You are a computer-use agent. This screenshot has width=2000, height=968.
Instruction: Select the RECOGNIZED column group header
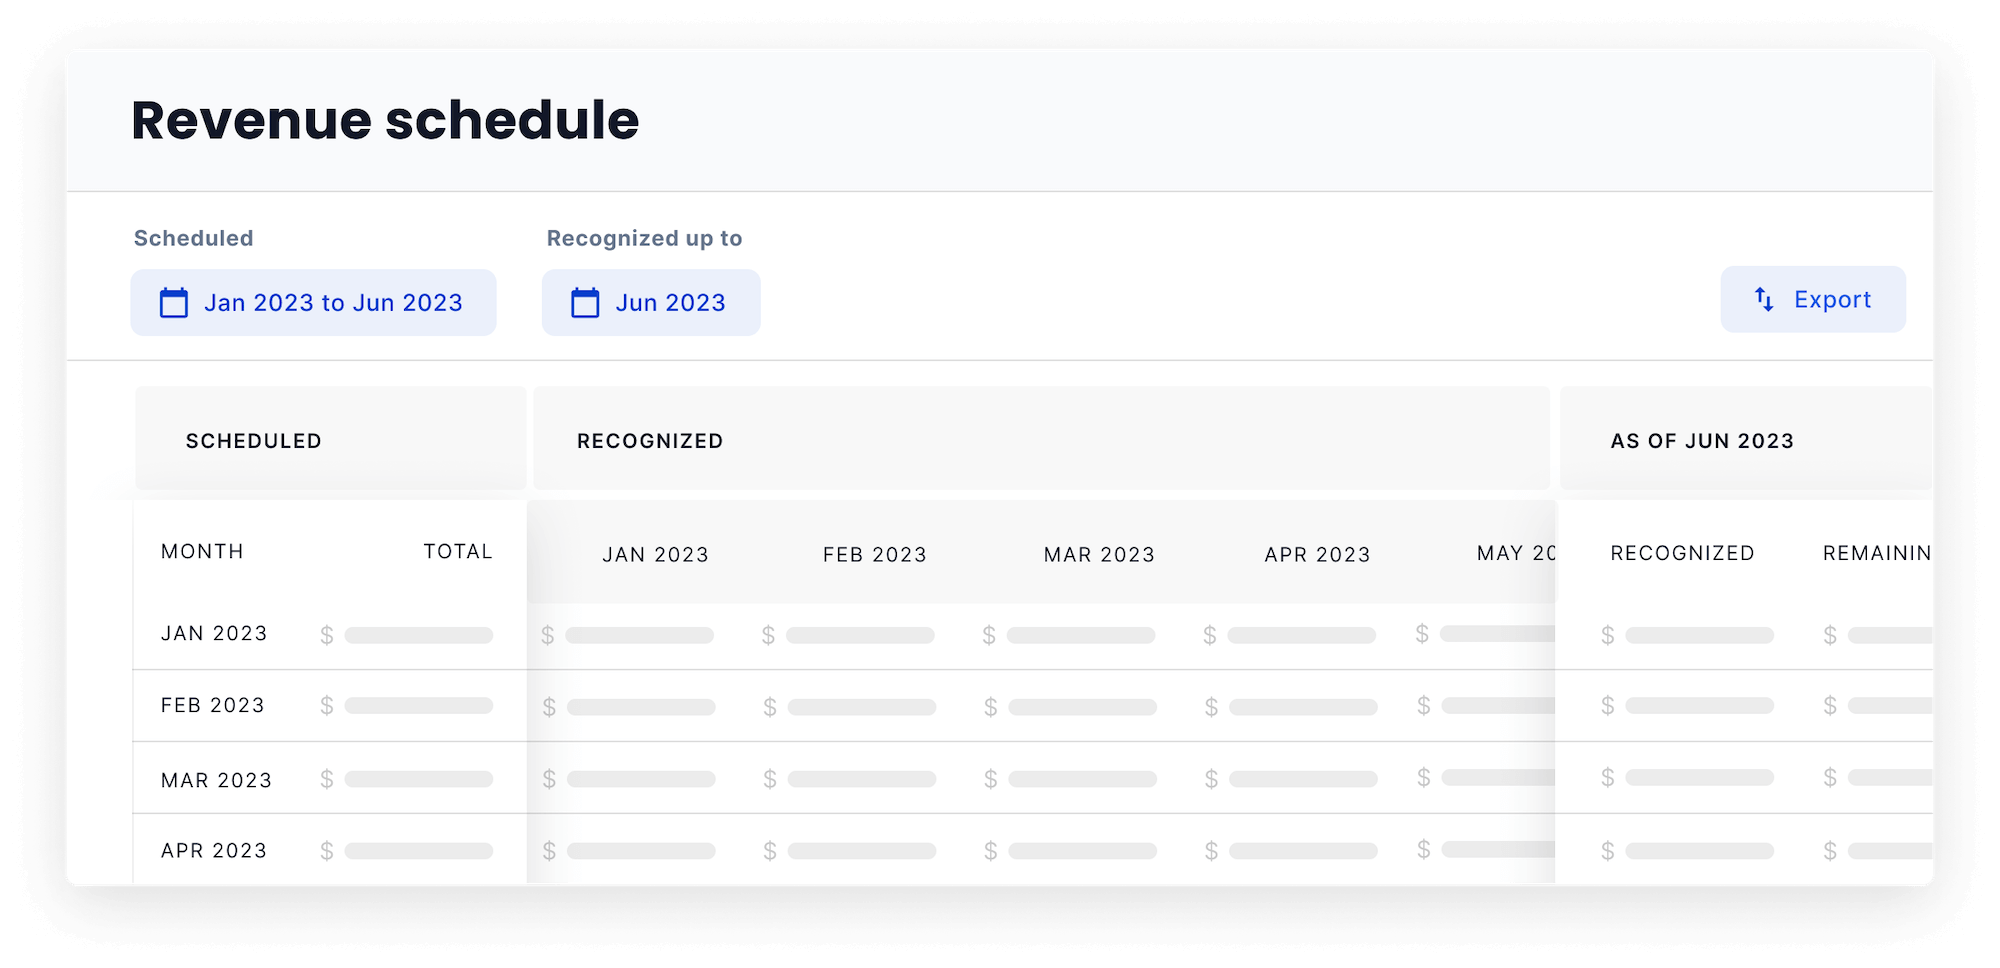[649, 440]
